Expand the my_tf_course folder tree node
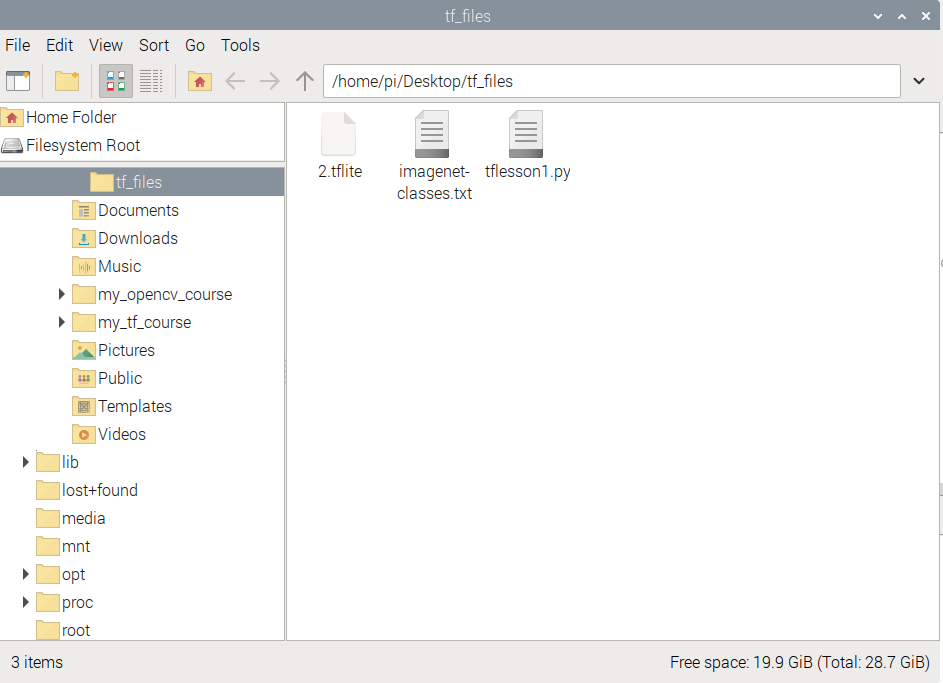This screenshot has width=943, height=683. click(x=62, y=322)
